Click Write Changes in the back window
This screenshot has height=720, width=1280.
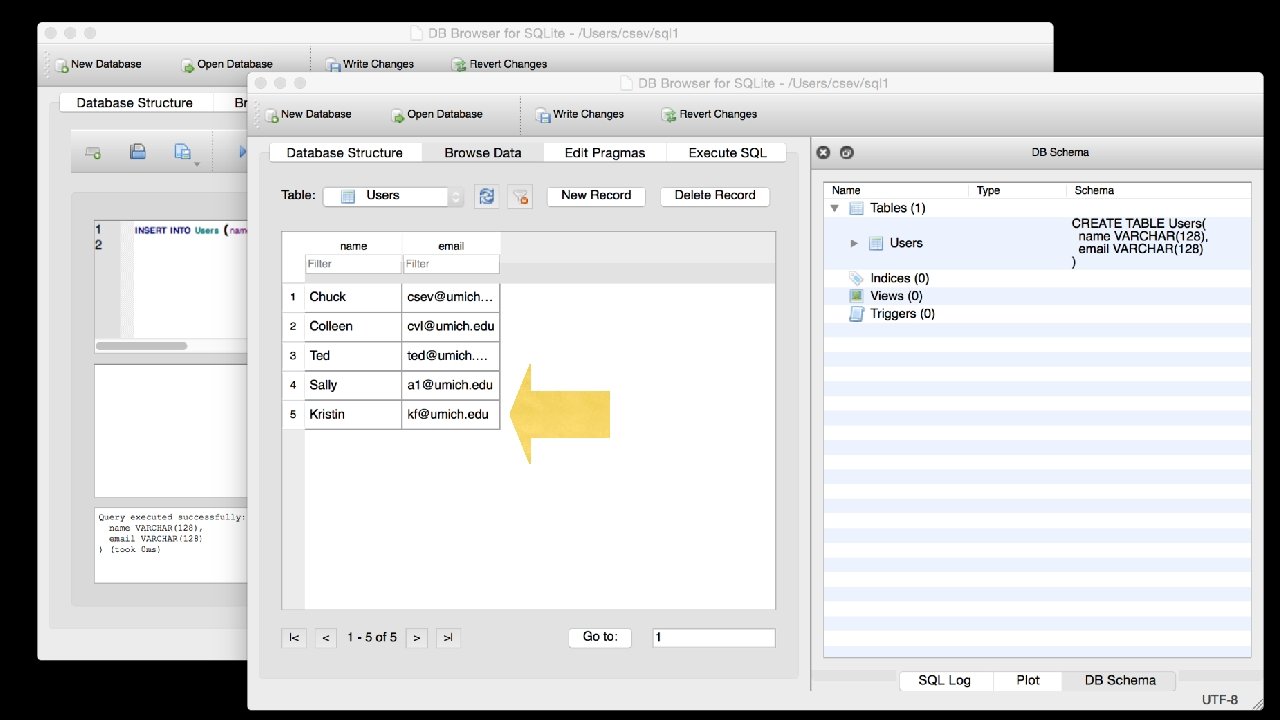[369, 64]
